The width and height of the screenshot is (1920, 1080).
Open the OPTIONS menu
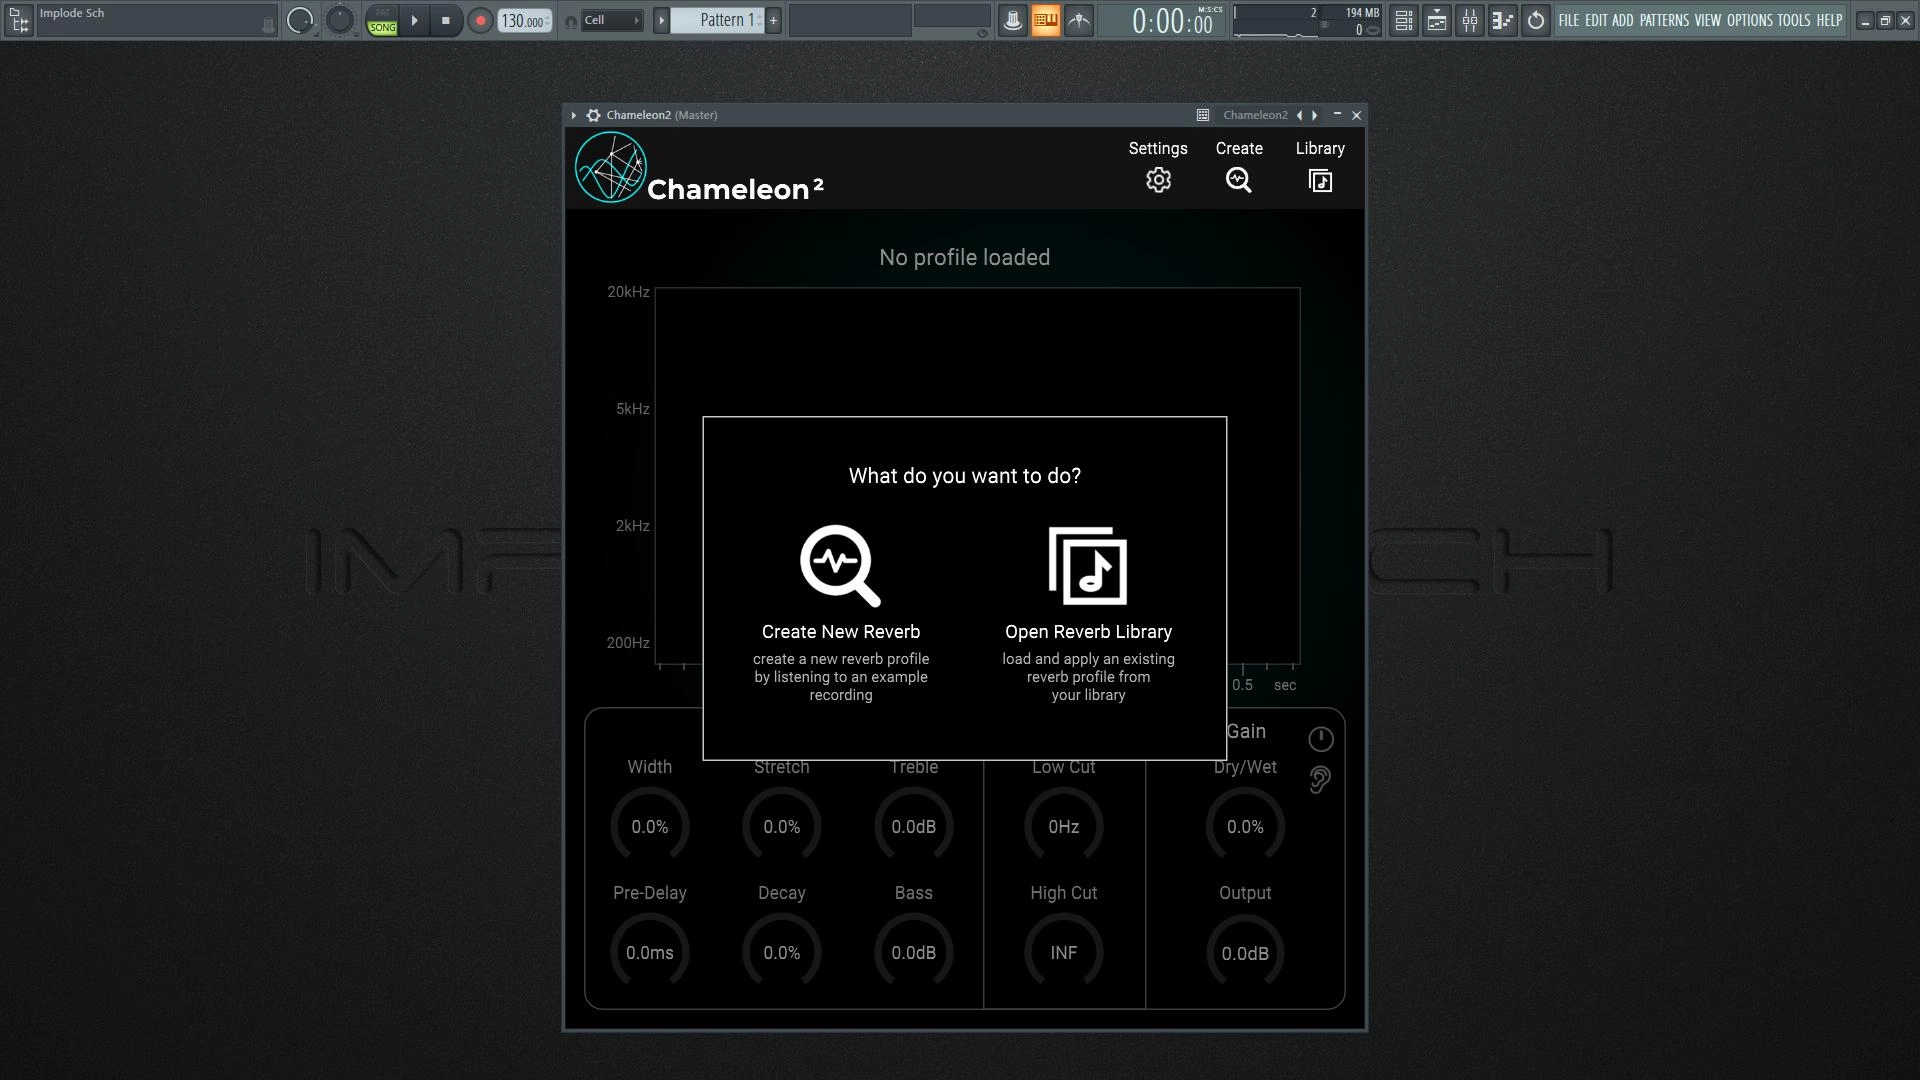tap(1750, 20)
